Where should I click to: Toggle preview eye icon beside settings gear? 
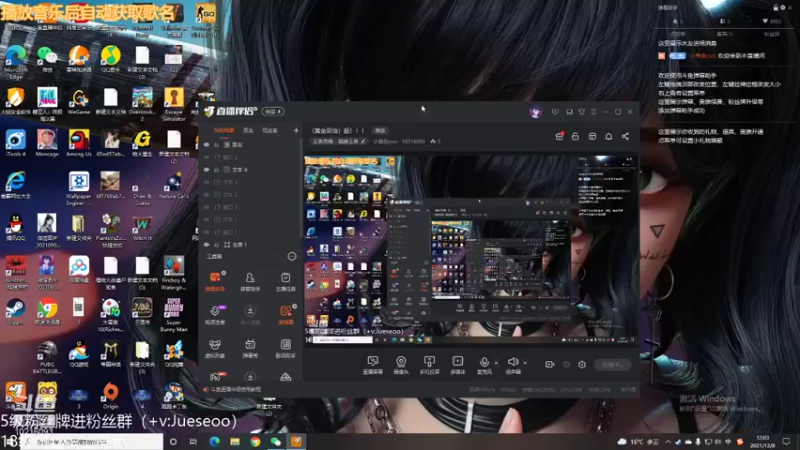point(566,365)
